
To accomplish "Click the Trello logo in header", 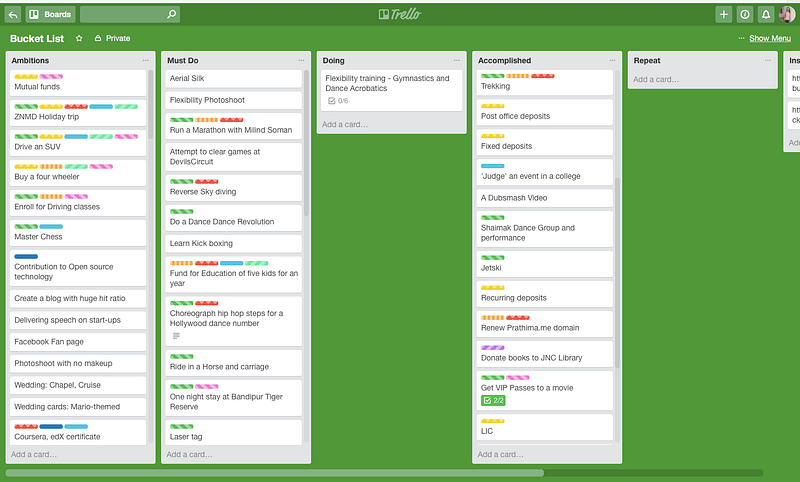I will (x=400, y=14).
